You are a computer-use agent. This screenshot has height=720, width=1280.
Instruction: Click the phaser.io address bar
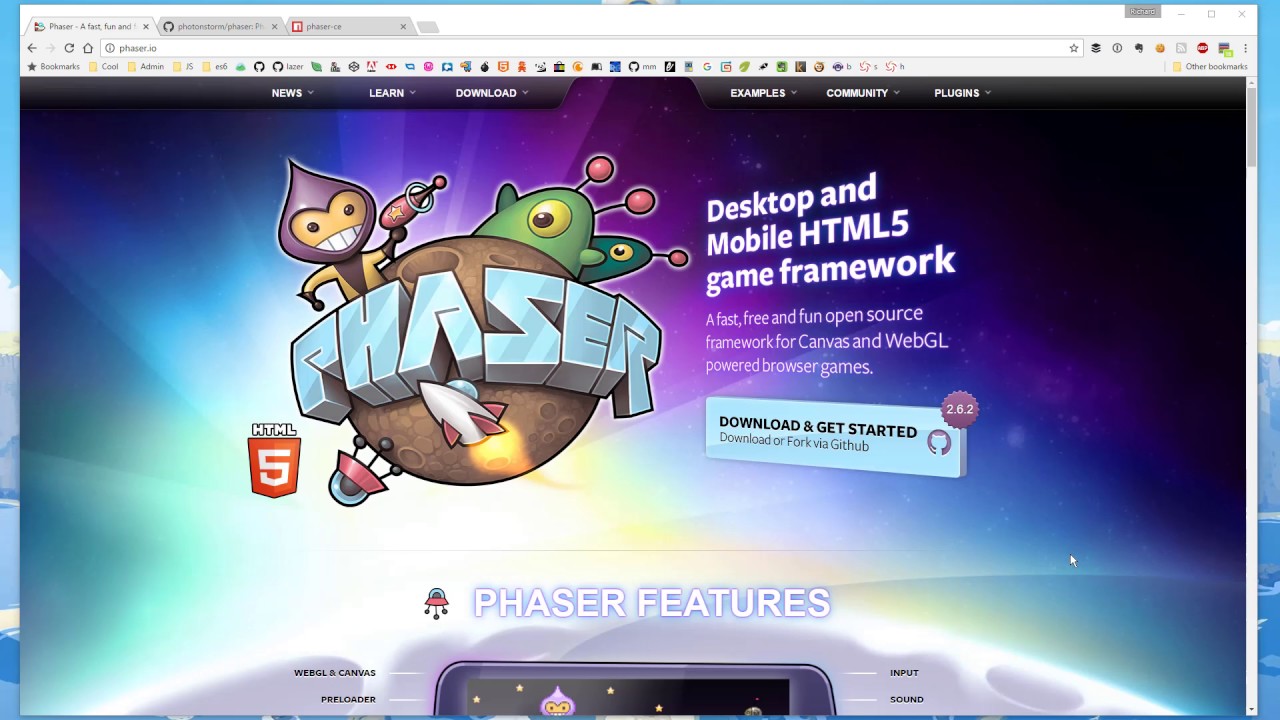pyautogui.click(x=590, y=48)
